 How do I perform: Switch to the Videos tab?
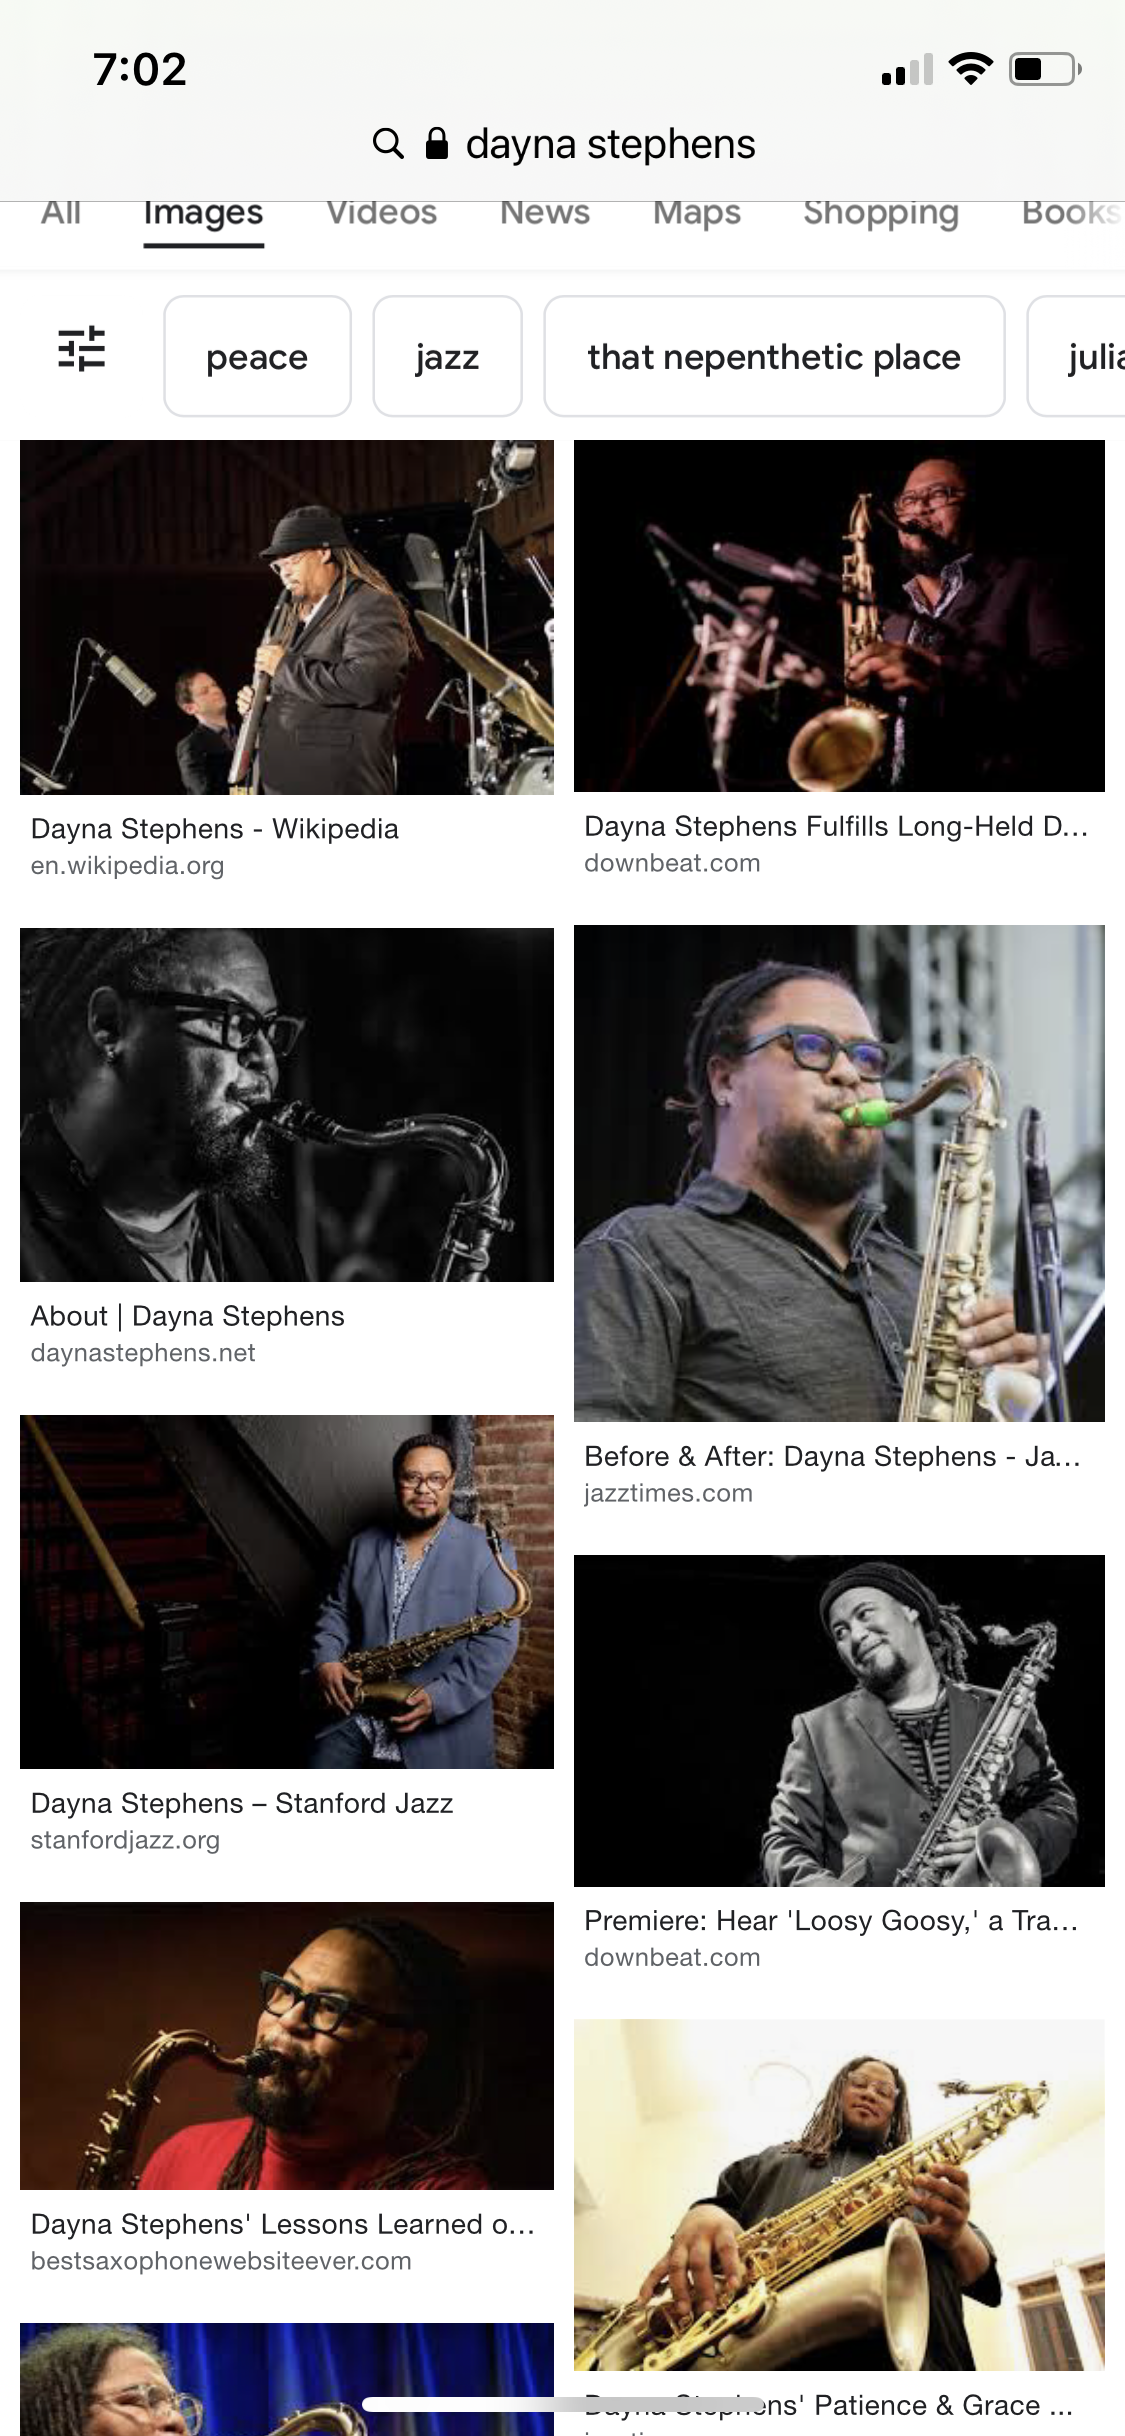[381, 213]
